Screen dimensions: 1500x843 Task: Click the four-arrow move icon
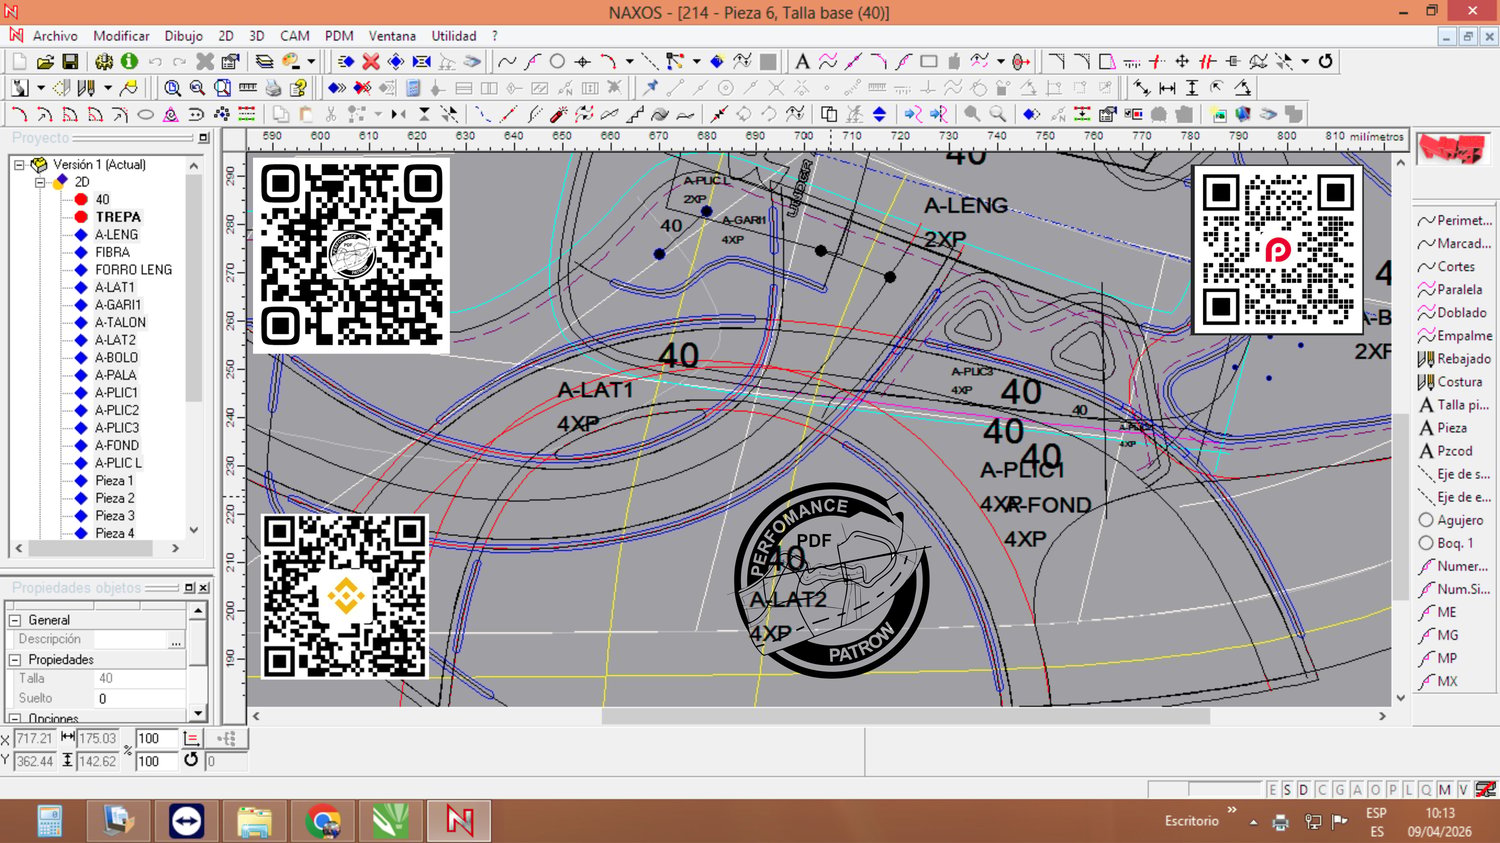pyautogui.click(x=1182, y=62)
